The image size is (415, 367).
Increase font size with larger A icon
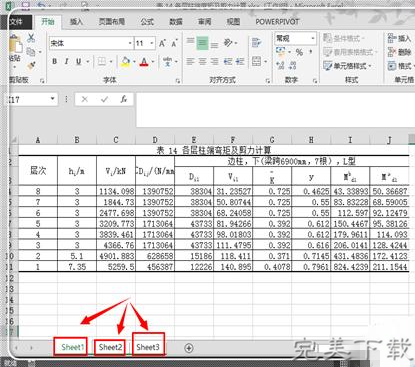[162, 43]
